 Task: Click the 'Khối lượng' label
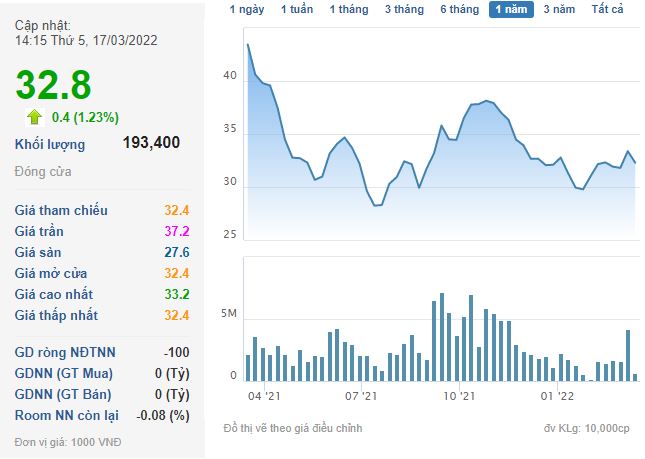[x=50, y=144]
